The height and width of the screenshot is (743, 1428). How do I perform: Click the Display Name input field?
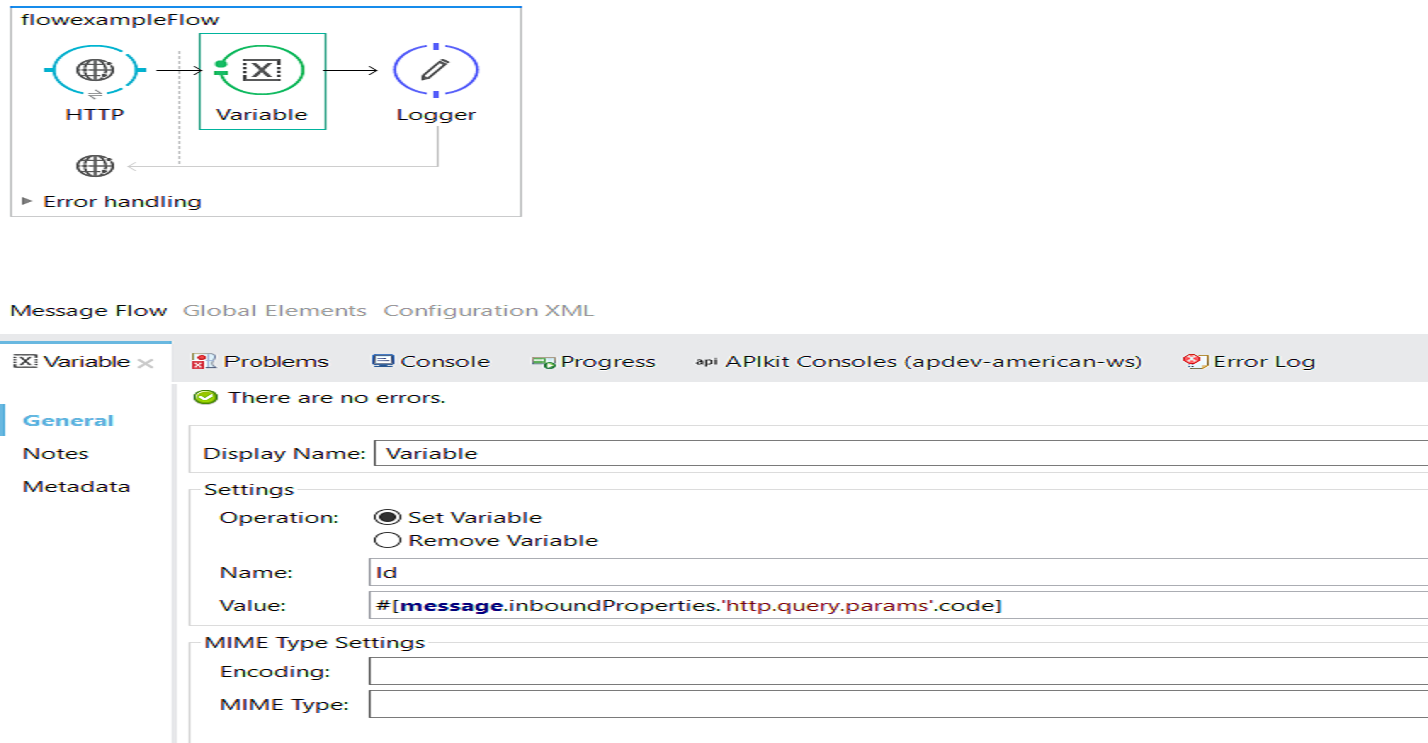coord(900,453)
